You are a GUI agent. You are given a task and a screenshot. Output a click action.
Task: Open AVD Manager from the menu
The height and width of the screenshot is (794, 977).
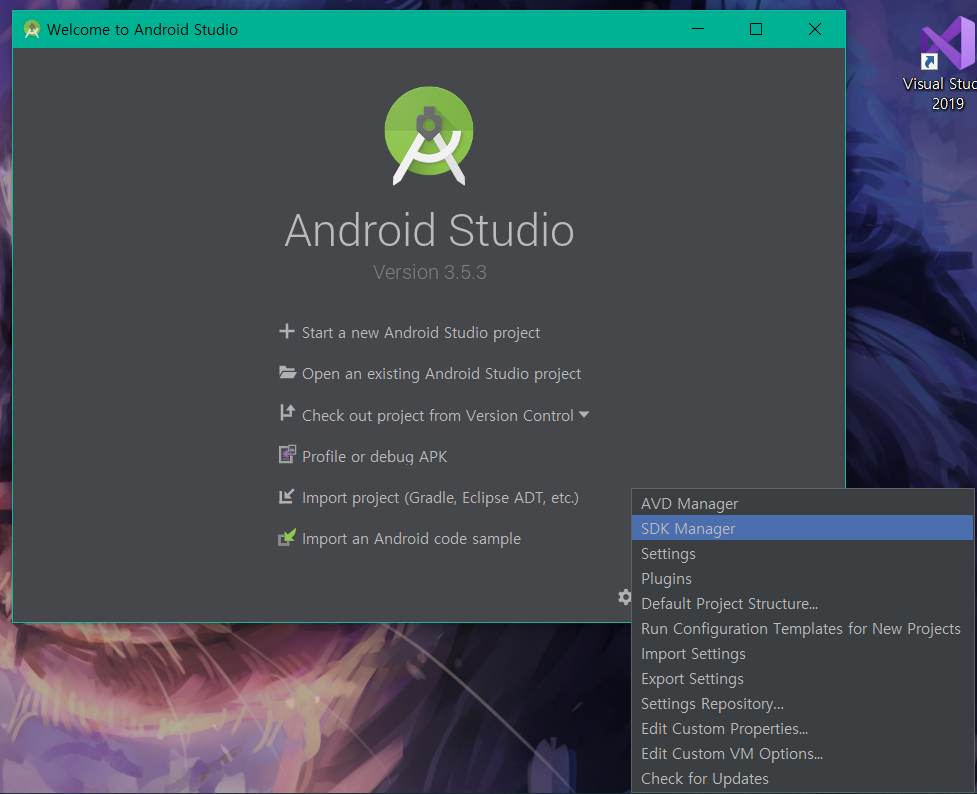point(802,504)
